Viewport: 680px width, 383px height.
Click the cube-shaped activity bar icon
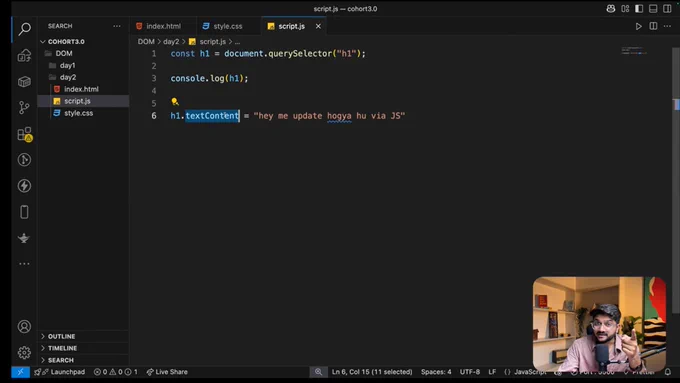[24, 82]
